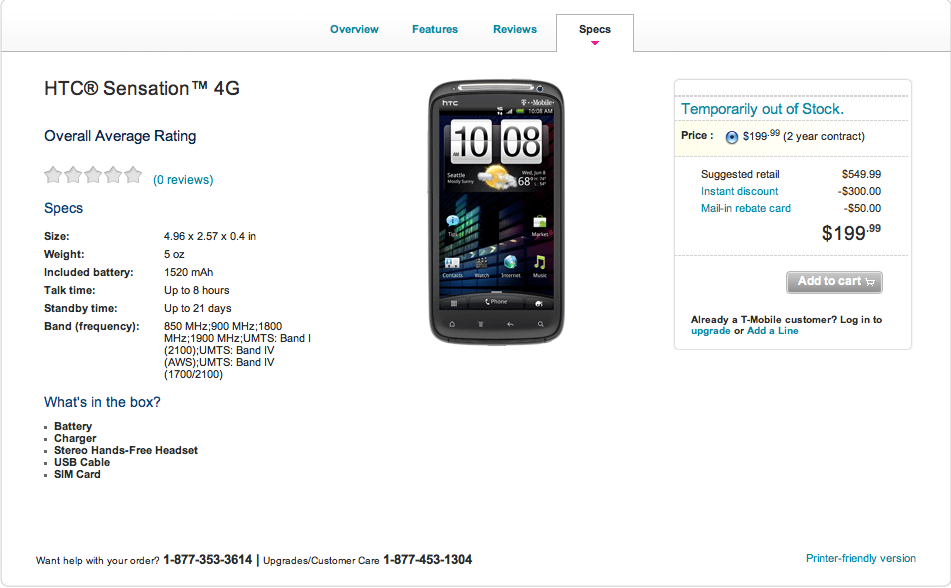
Task: Click the Add to cart button
Action: (835, 282)
